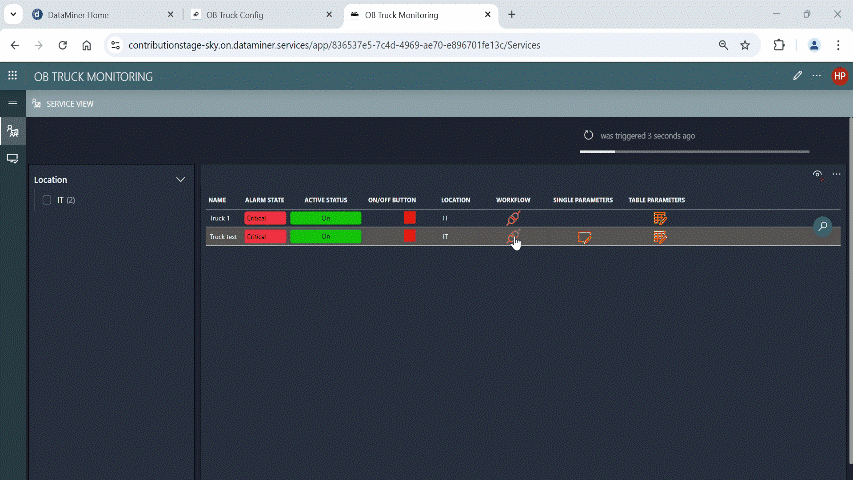Click Truck 1 Critical alarm state
This screenshot has height=480, width=853.
pos(265,218)
